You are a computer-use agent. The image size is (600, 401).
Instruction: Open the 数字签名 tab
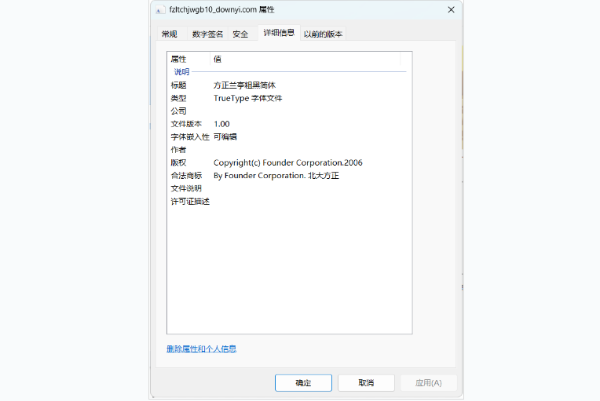[x=207, y=34]
